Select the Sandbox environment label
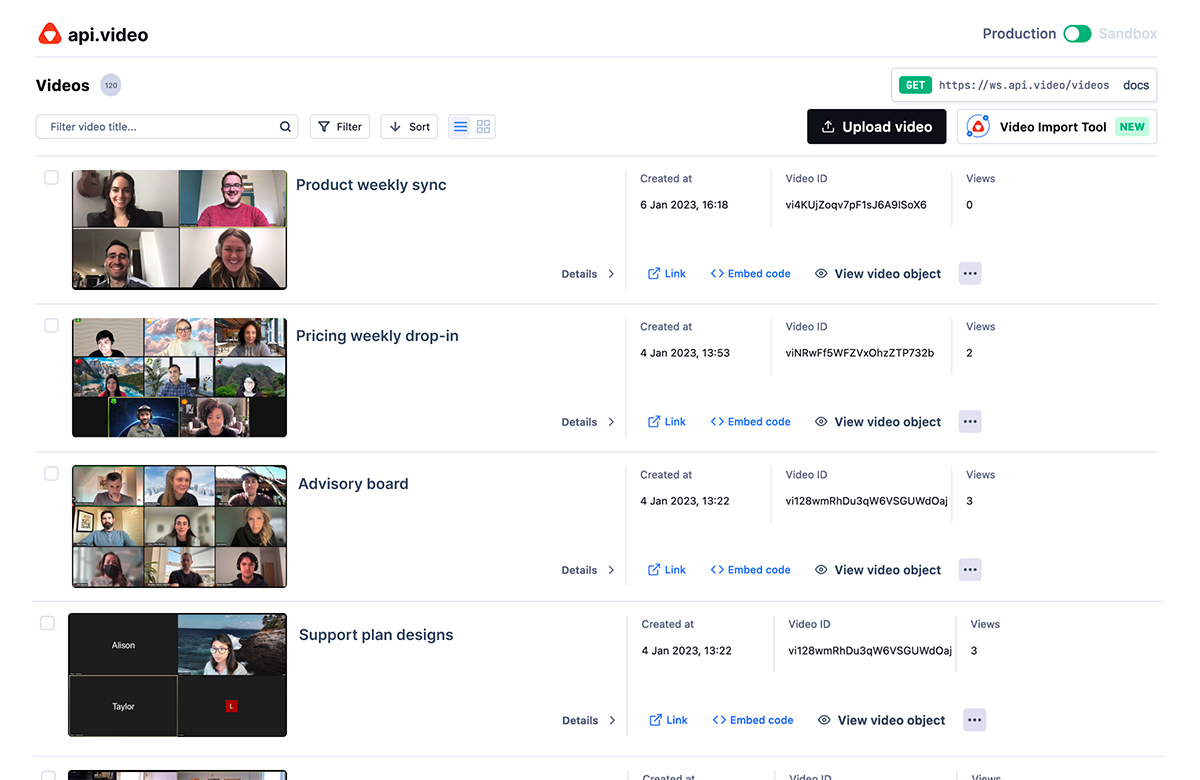 click(1128, 34)
